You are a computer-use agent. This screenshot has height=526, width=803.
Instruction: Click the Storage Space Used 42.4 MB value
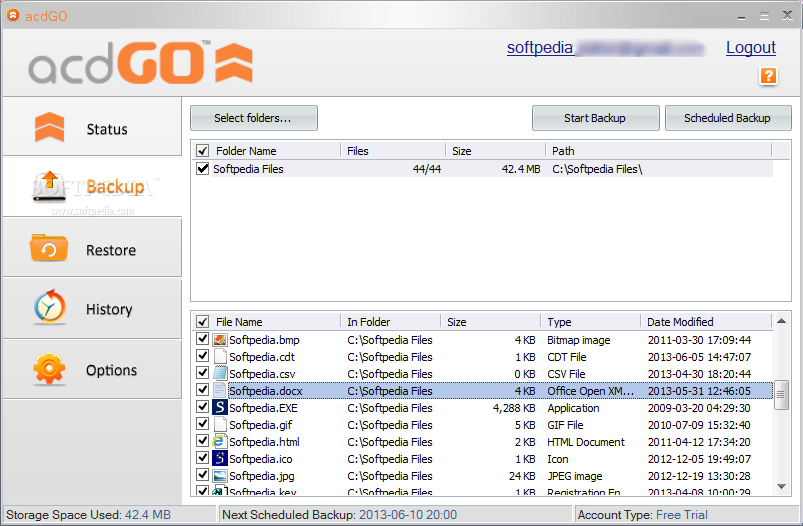pyautogui.click(x=148, y=515)
